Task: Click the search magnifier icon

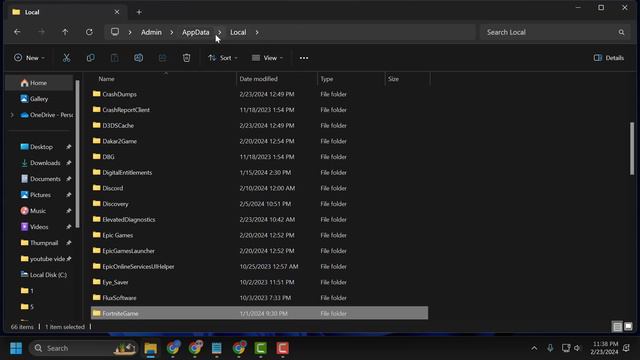Action: coord(621,32)
